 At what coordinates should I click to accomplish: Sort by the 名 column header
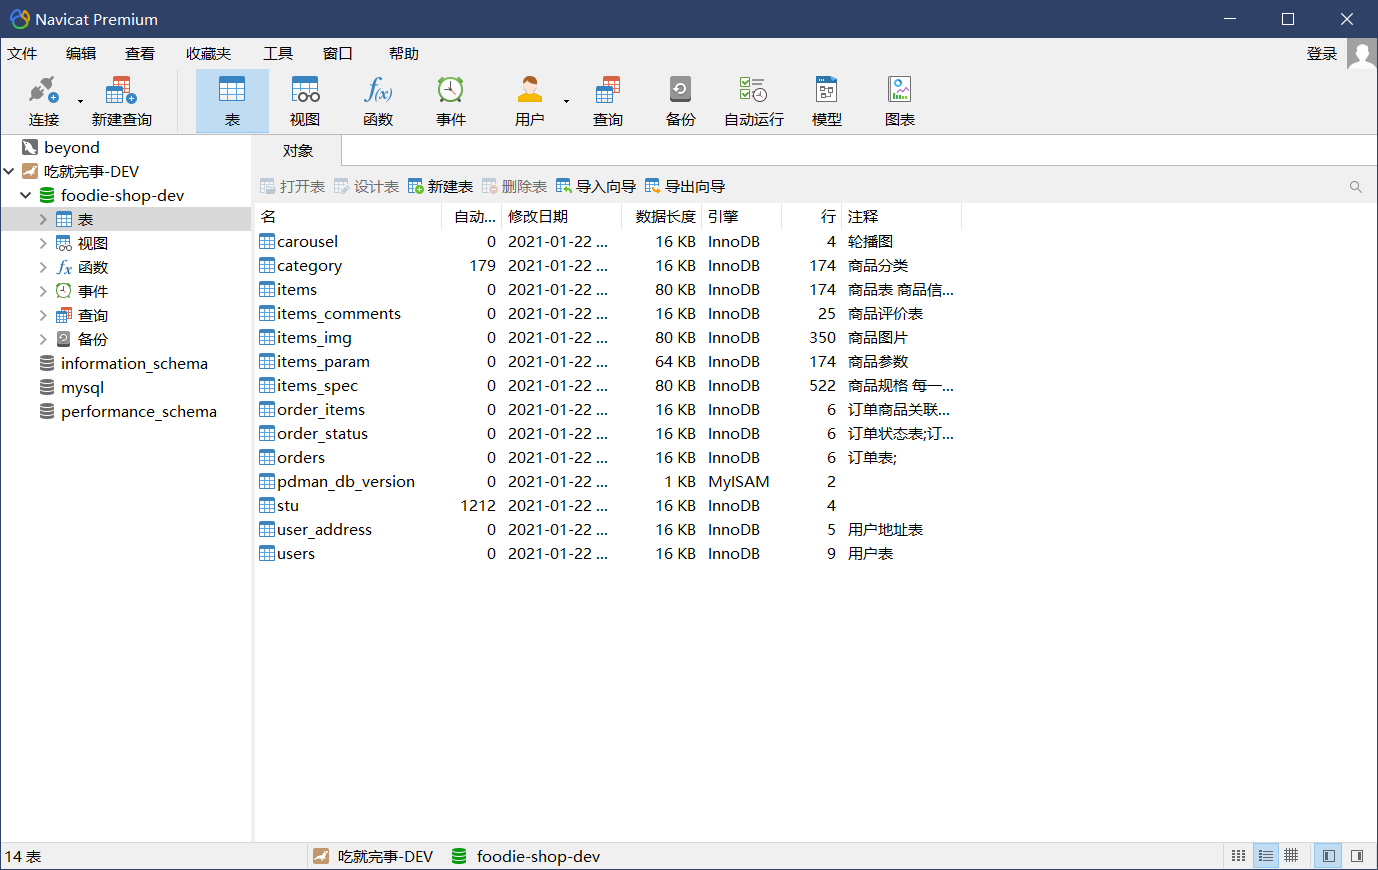pos(348,216)
